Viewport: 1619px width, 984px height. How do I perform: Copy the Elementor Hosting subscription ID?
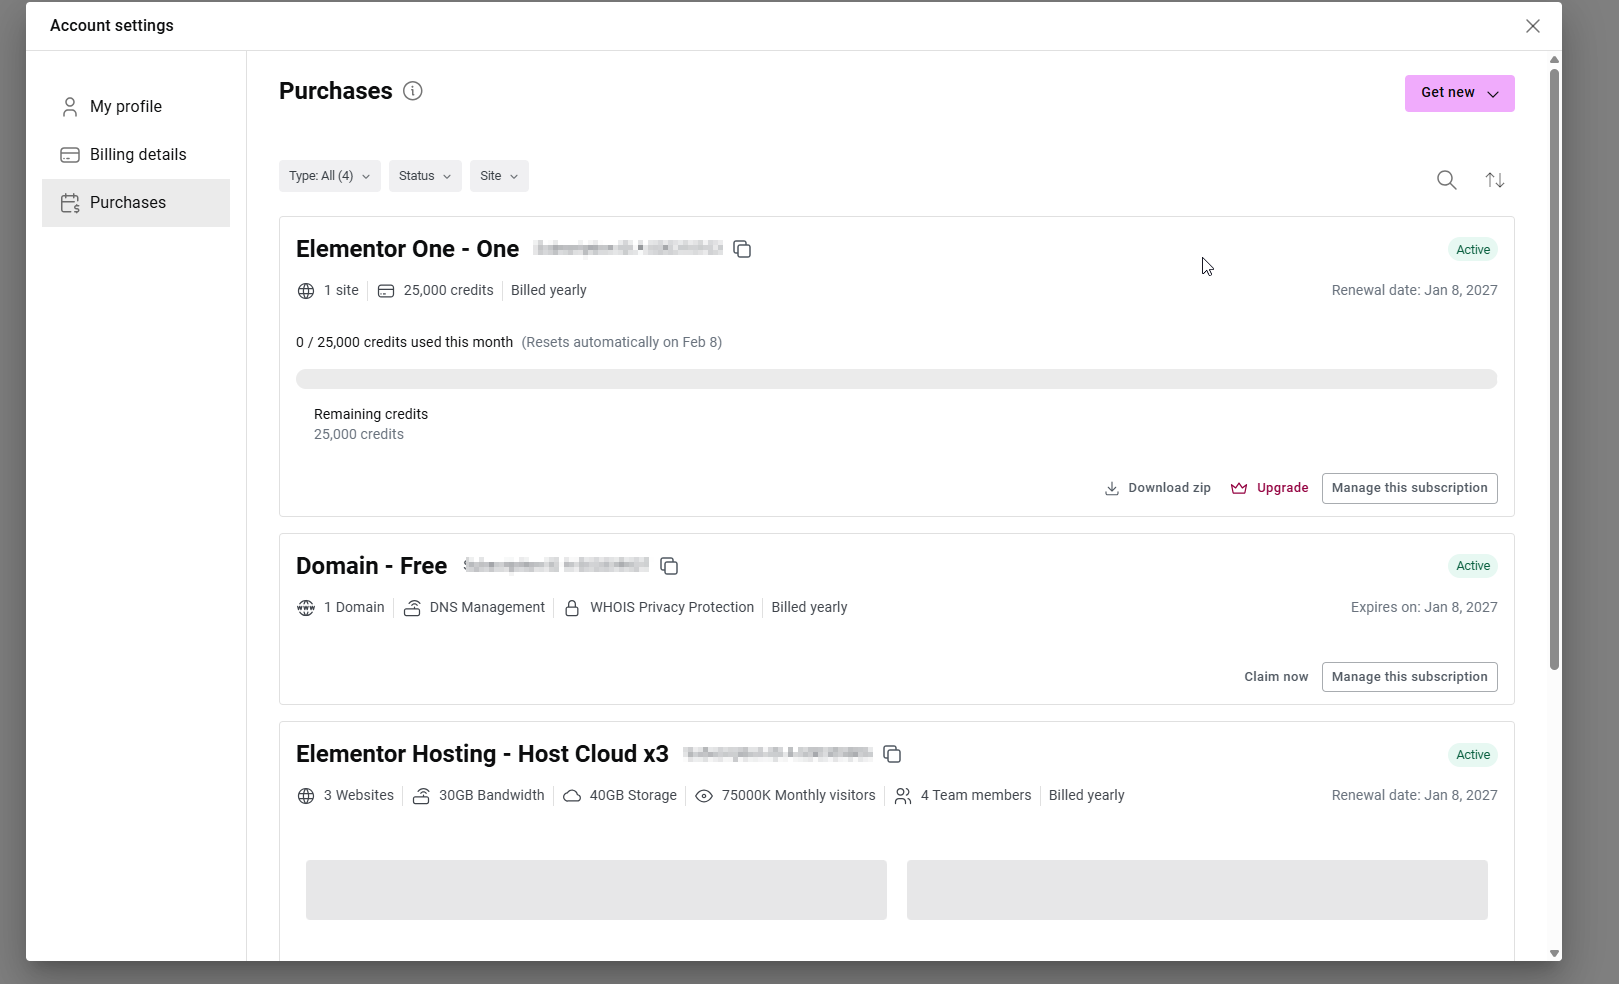point(892,754)
